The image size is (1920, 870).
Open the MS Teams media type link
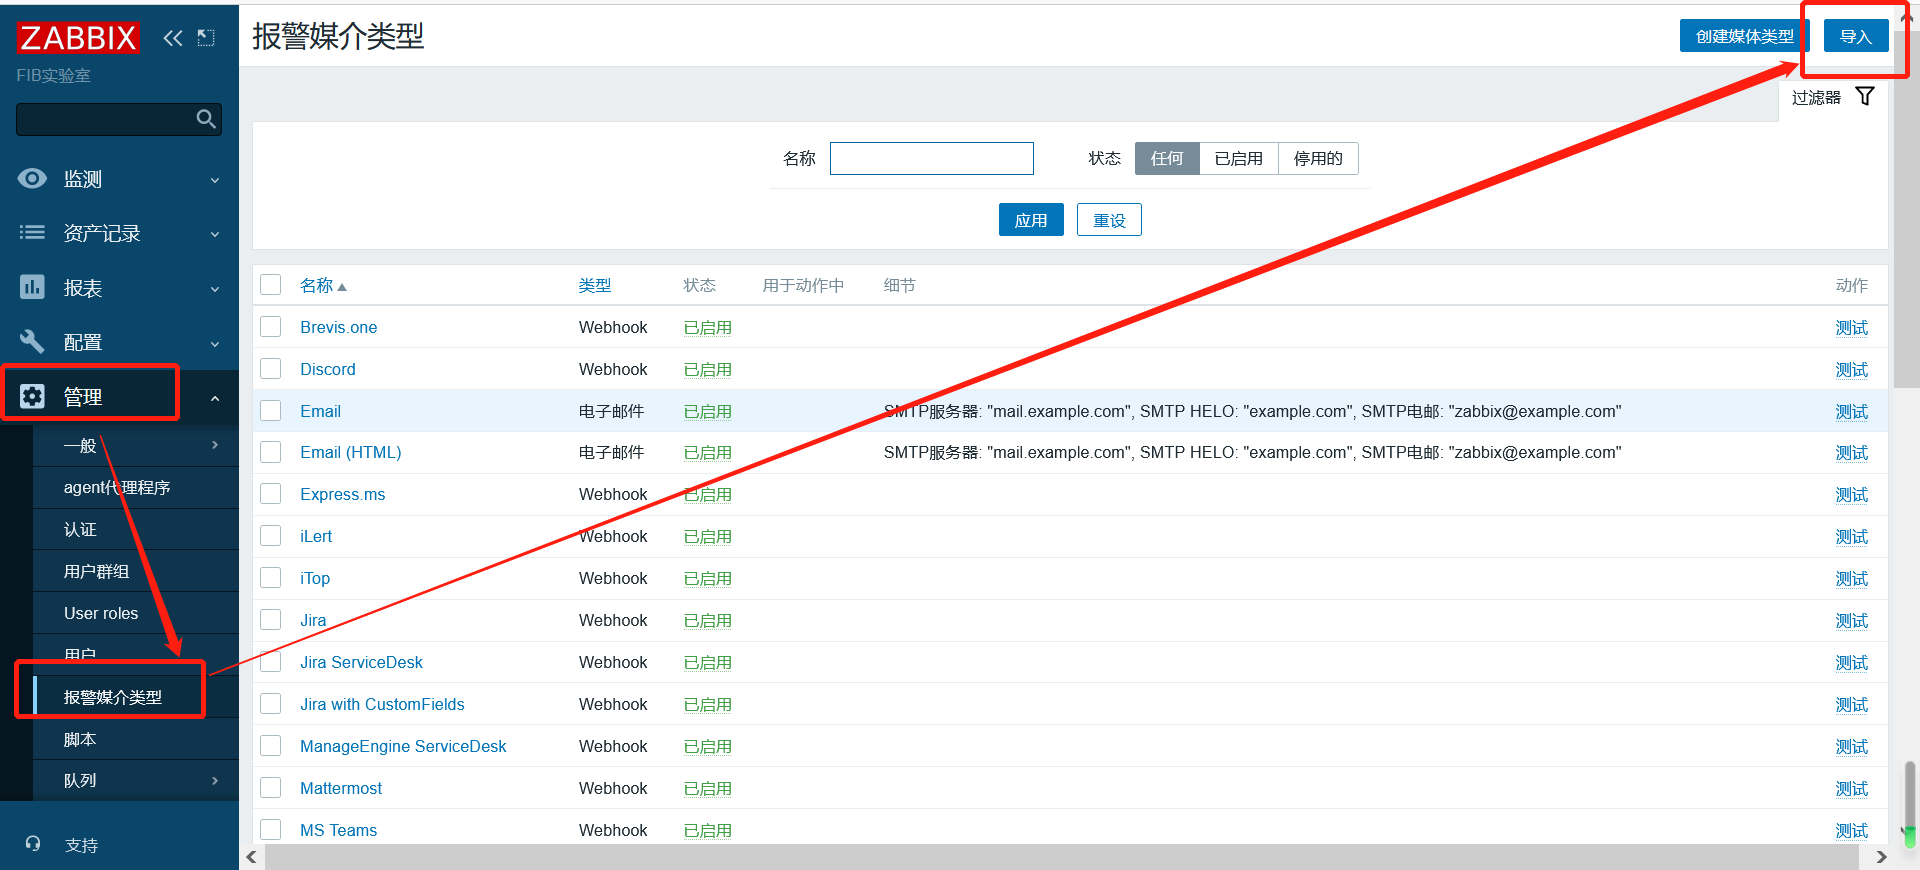(338, 830)
